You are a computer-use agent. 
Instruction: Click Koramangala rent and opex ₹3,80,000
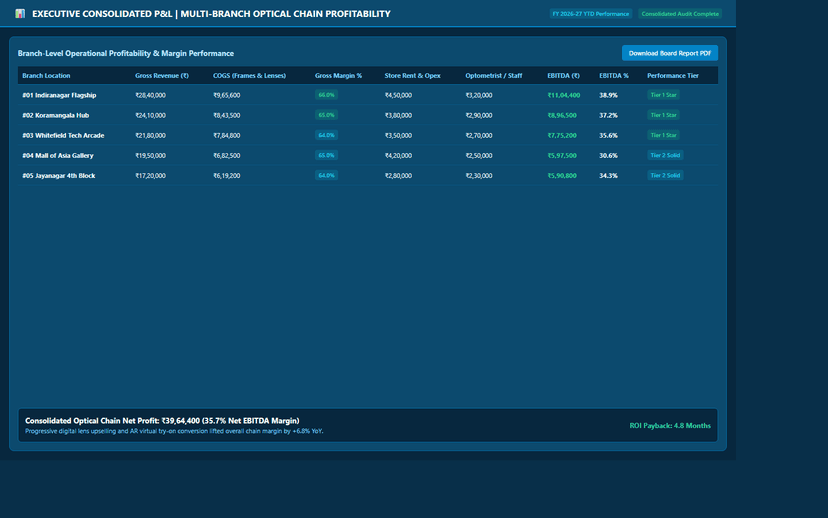pos(398,115)
